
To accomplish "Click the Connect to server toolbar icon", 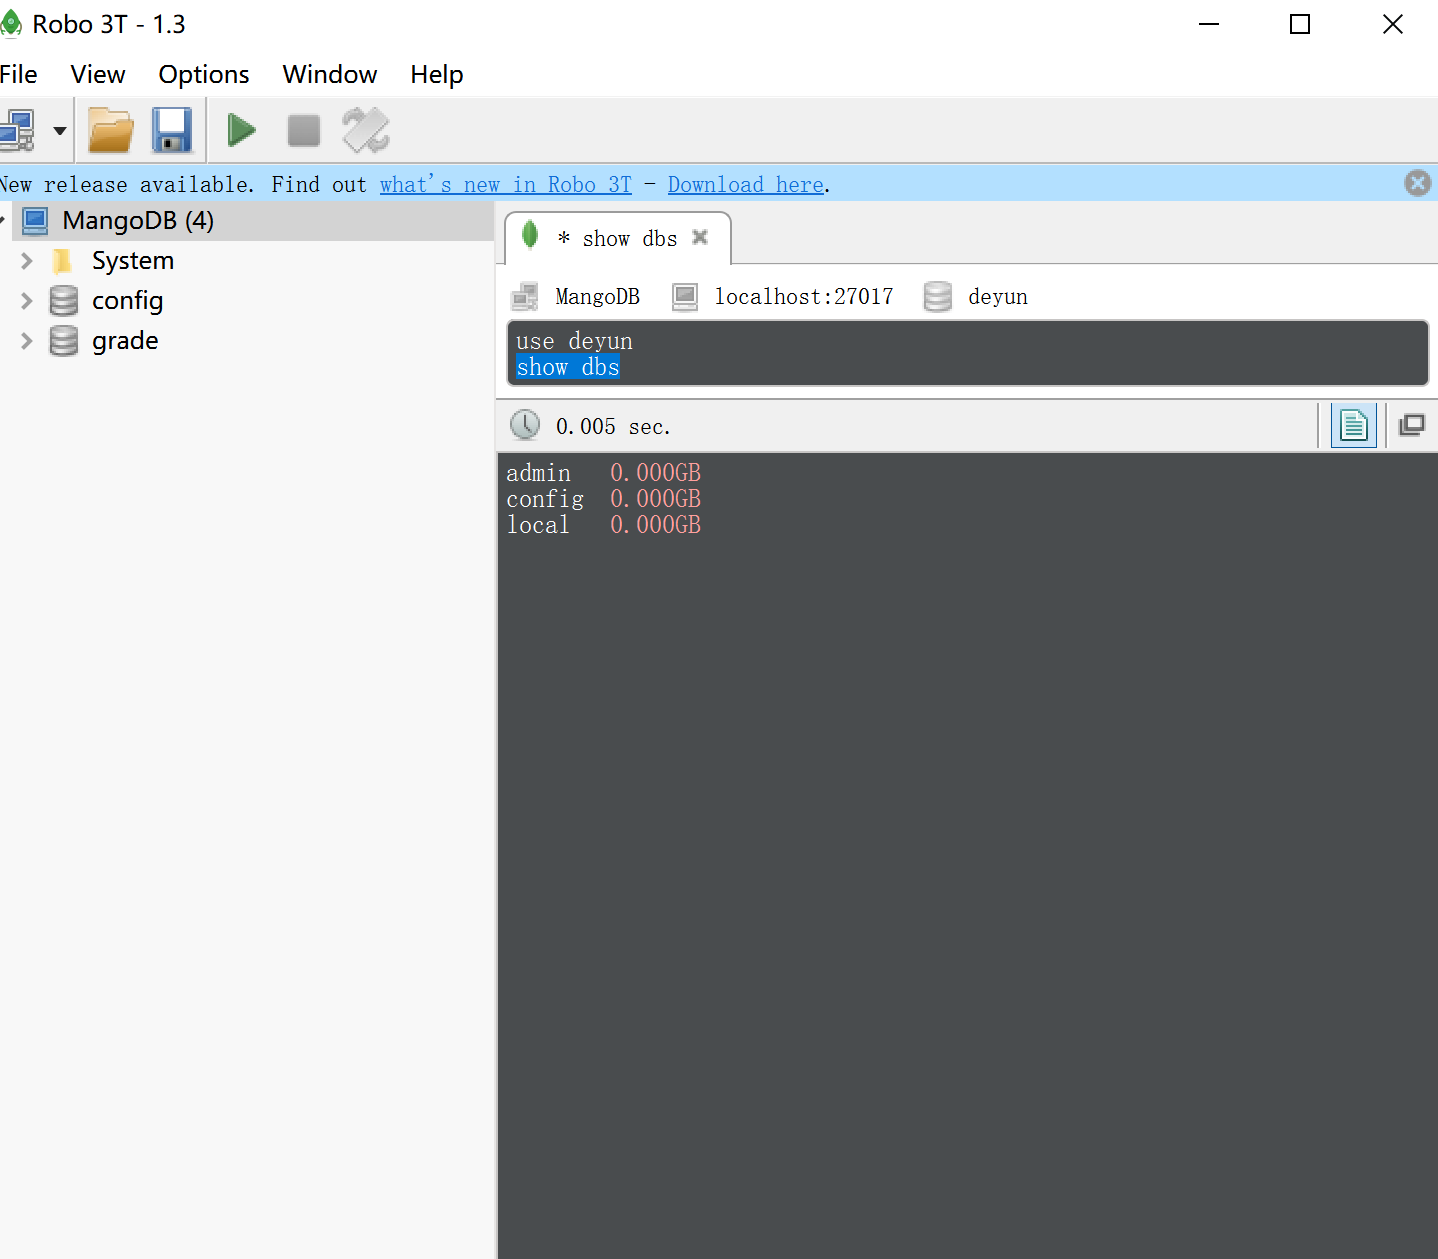I will pyautogui.click(x=17, y=130).
